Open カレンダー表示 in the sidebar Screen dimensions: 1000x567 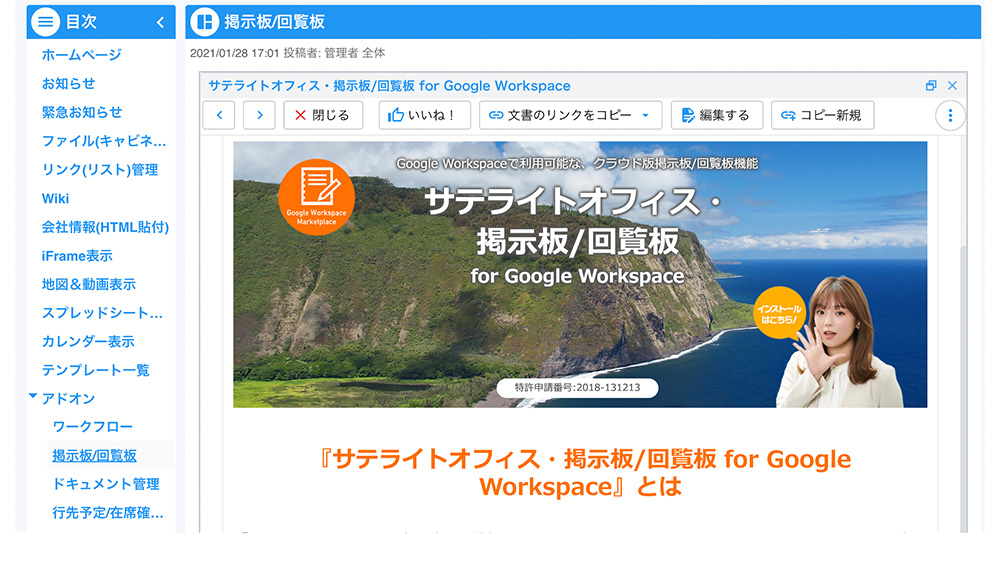tap(88, 342)
